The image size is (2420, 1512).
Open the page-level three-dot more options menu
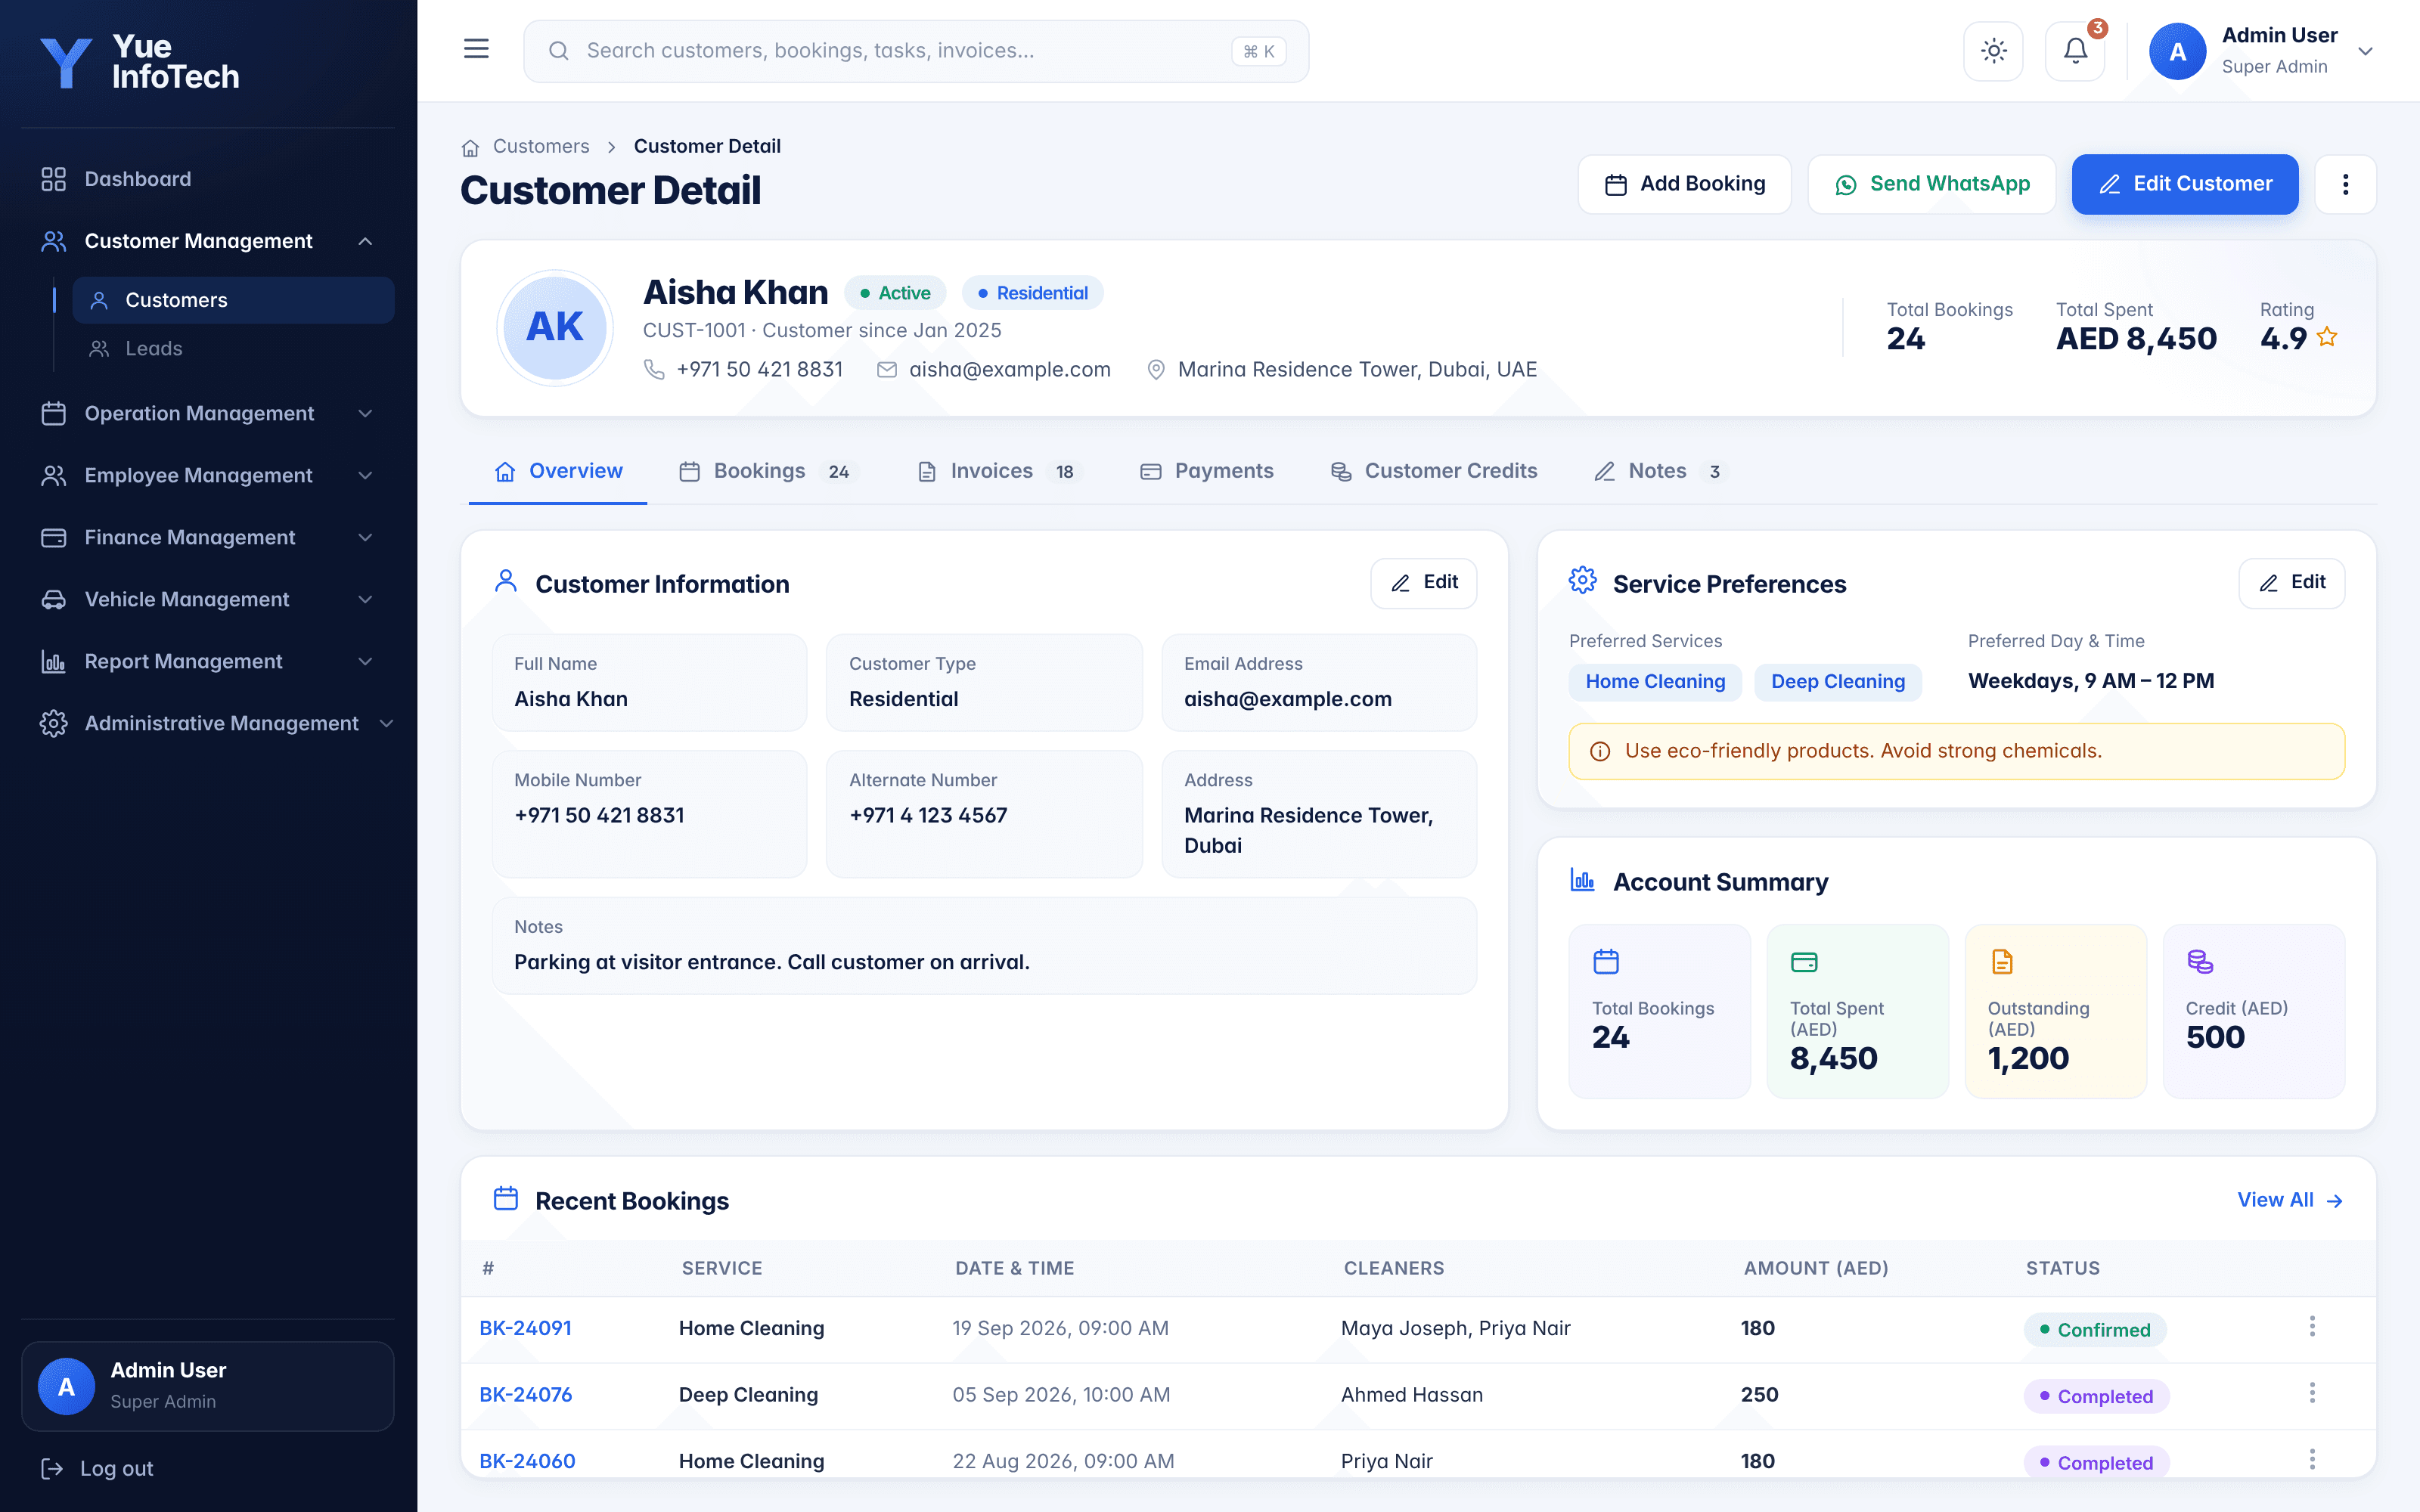coord(2345,184)
